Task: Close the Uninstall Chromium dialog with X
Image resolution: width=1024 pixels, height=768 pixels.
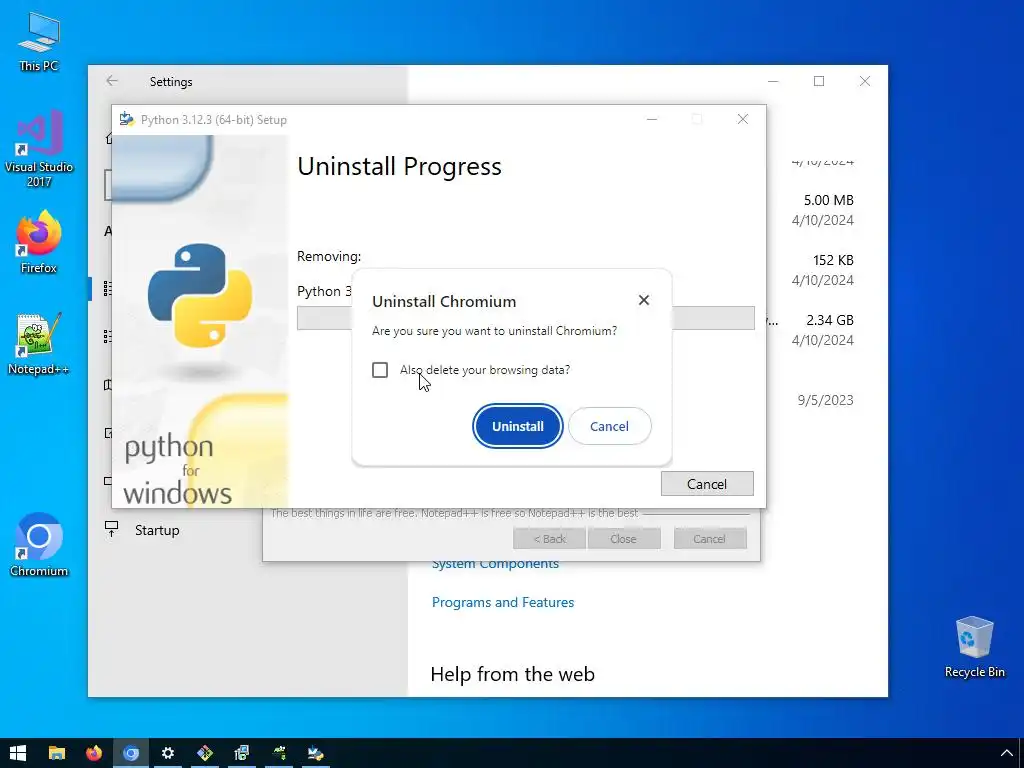Action: coord(644,300)
